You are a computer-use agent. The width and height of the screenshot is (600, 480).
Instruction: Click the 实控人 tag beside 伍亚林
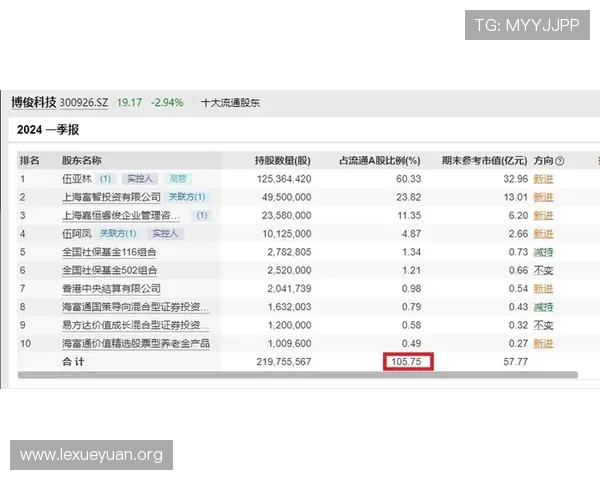click(x=140, y=179)
